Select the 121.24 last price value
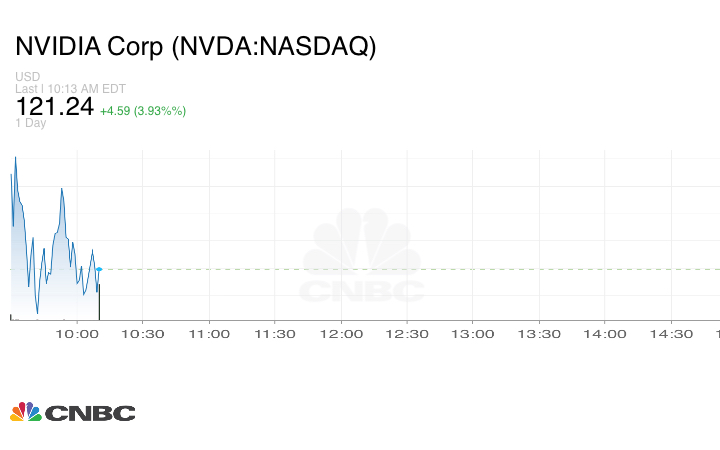Image resolution: width=720 pixels, height=450 pixels. pyautogui.click(x=53, y=108)
